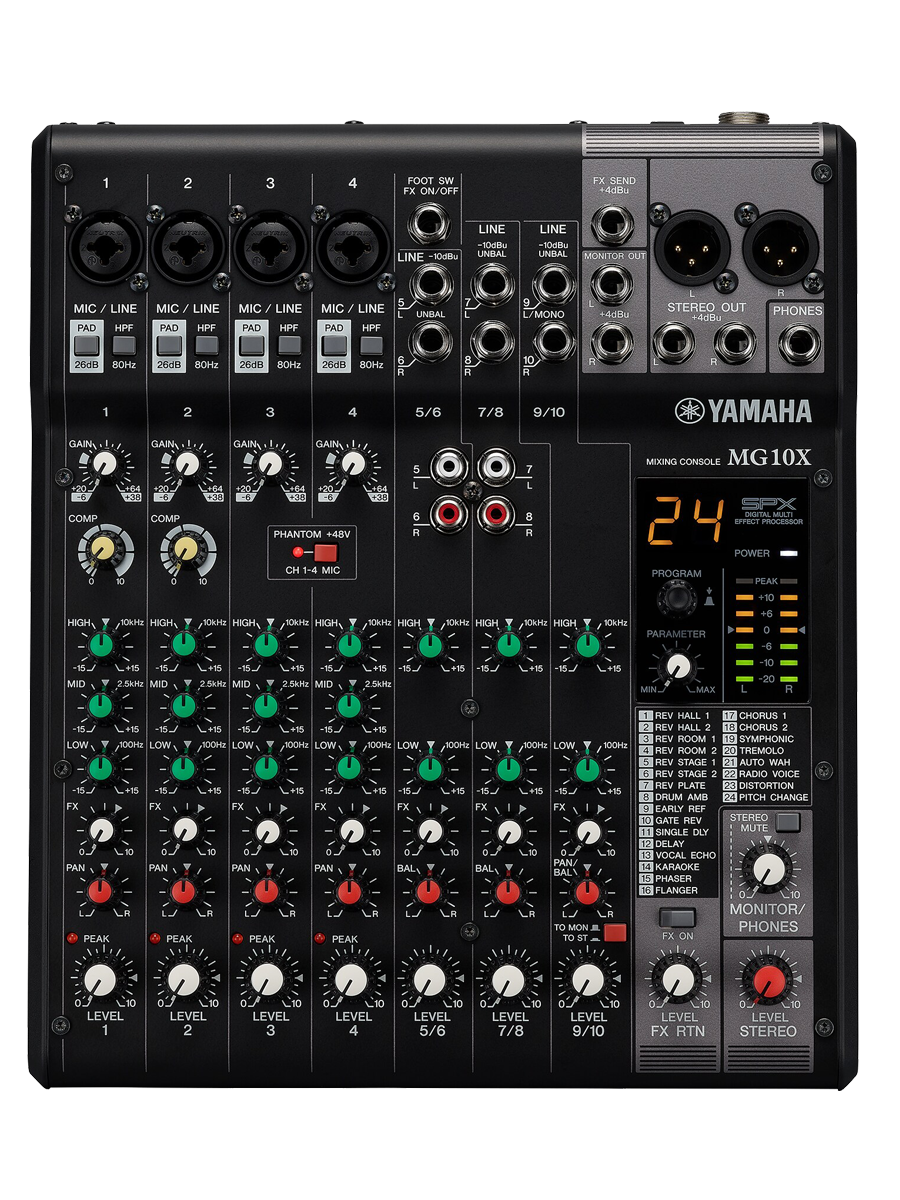Click the channel 1 red PEAK indicator
Screen dimensions: 900x1200
point(72,938)
